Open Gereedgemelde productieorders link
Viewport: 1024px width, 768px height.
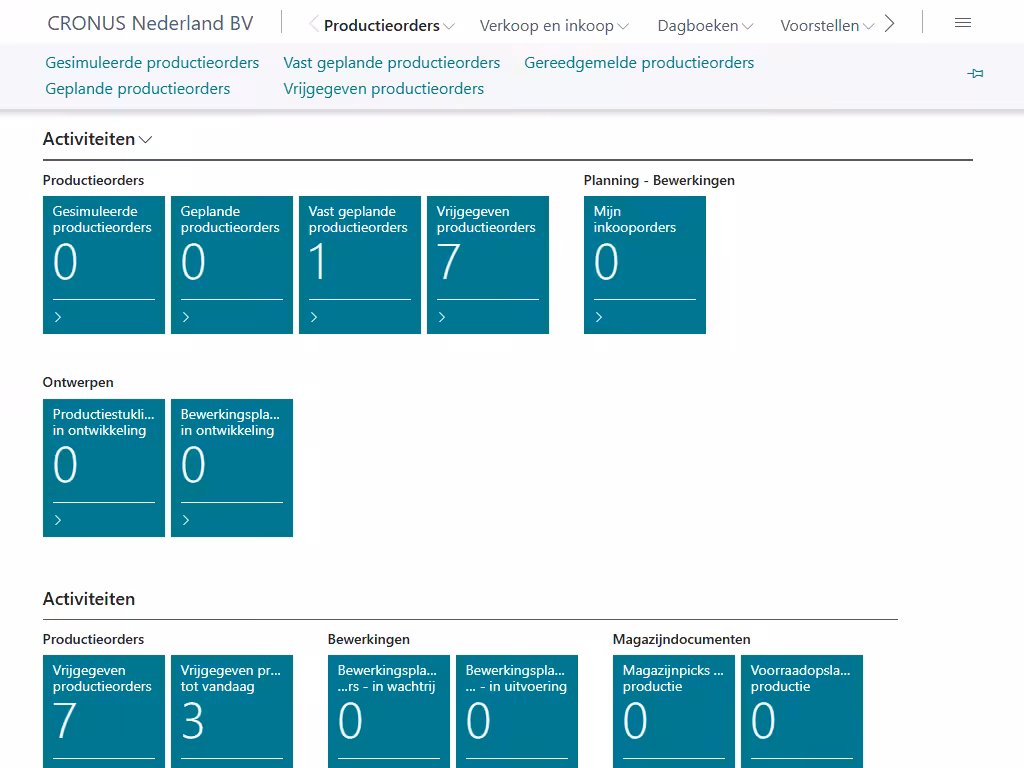639,62
